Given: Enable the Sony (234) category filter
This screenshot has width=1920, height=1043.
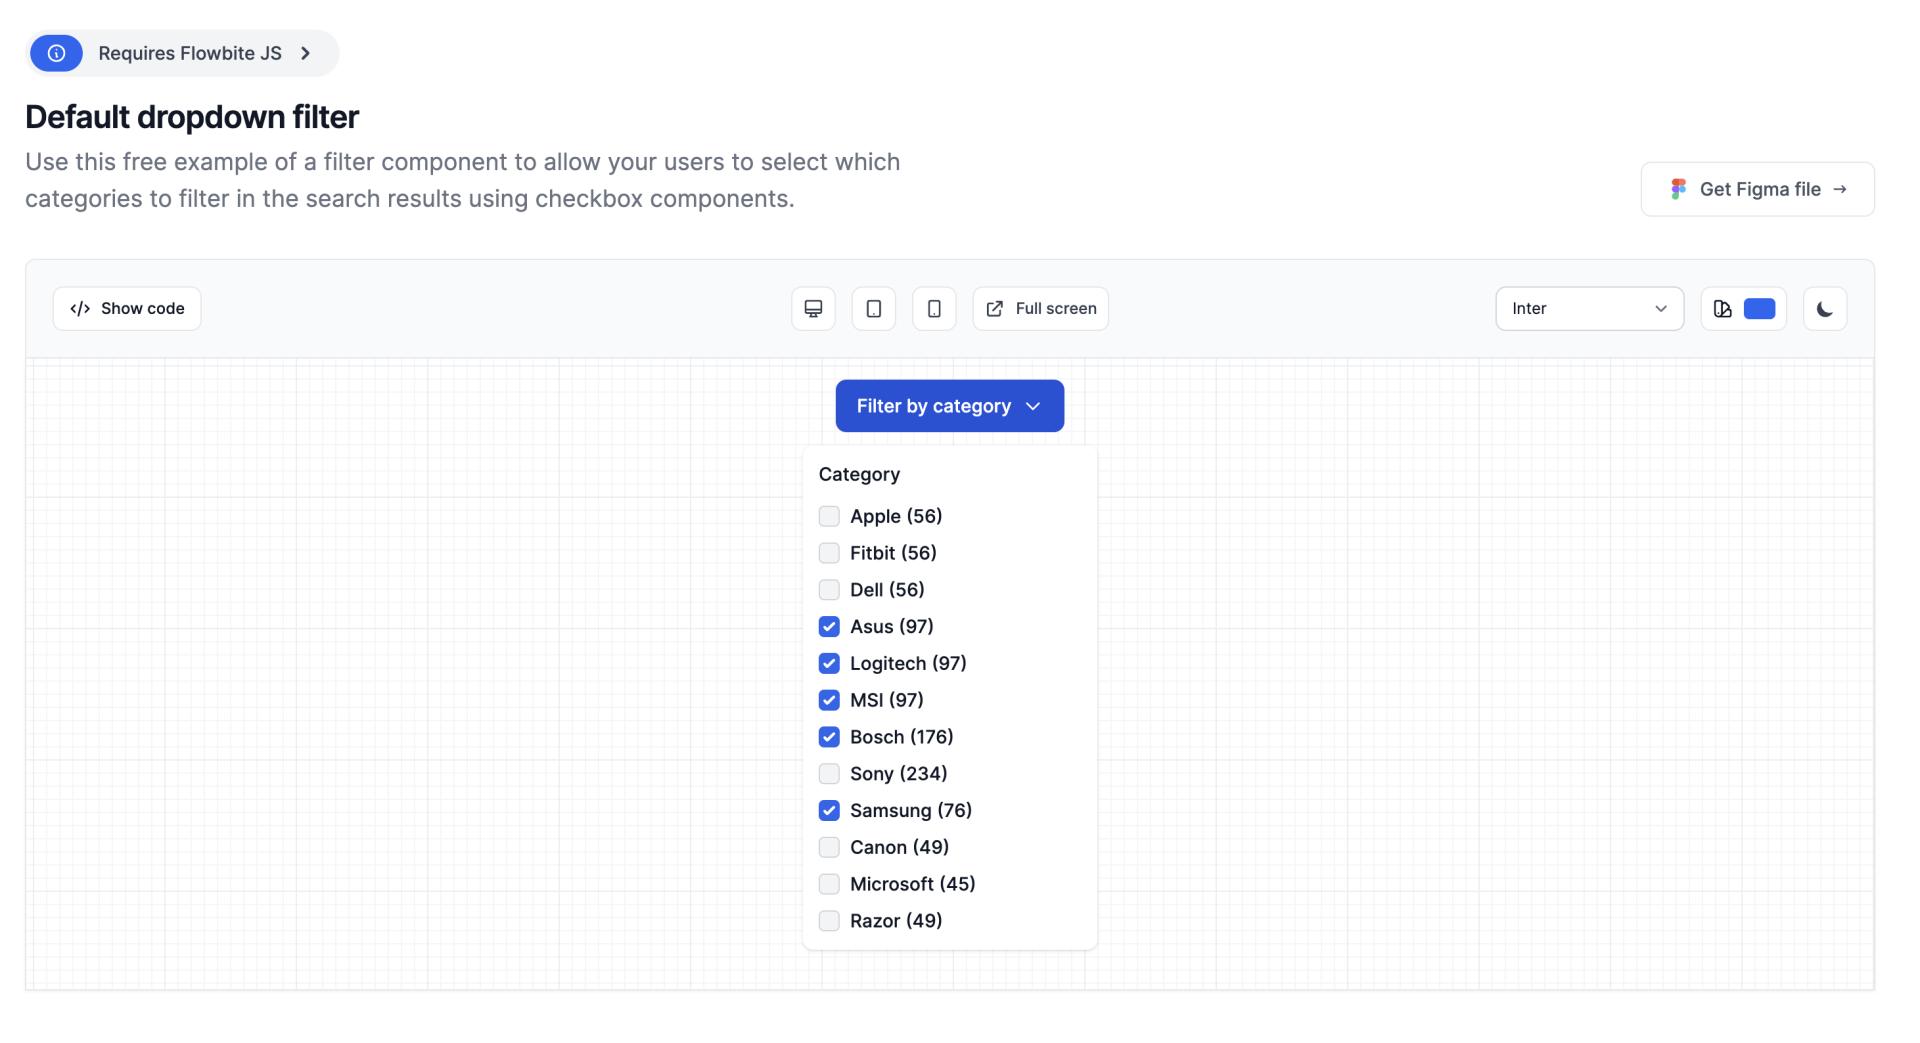Looking at the screenshot, I should (x=829, y=773).
